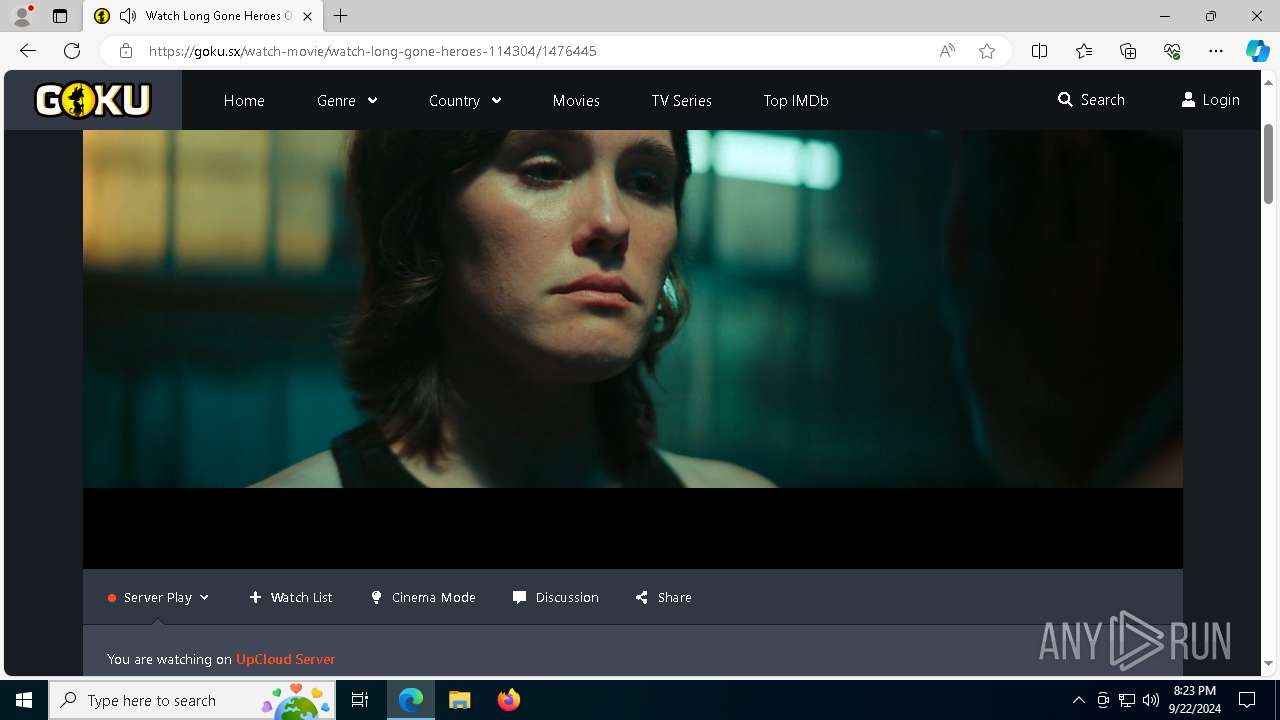Click the Search magnifier button
The height and width of the screenshot is (720, 1280).
pyautogui.click(x=1091, y=100)
